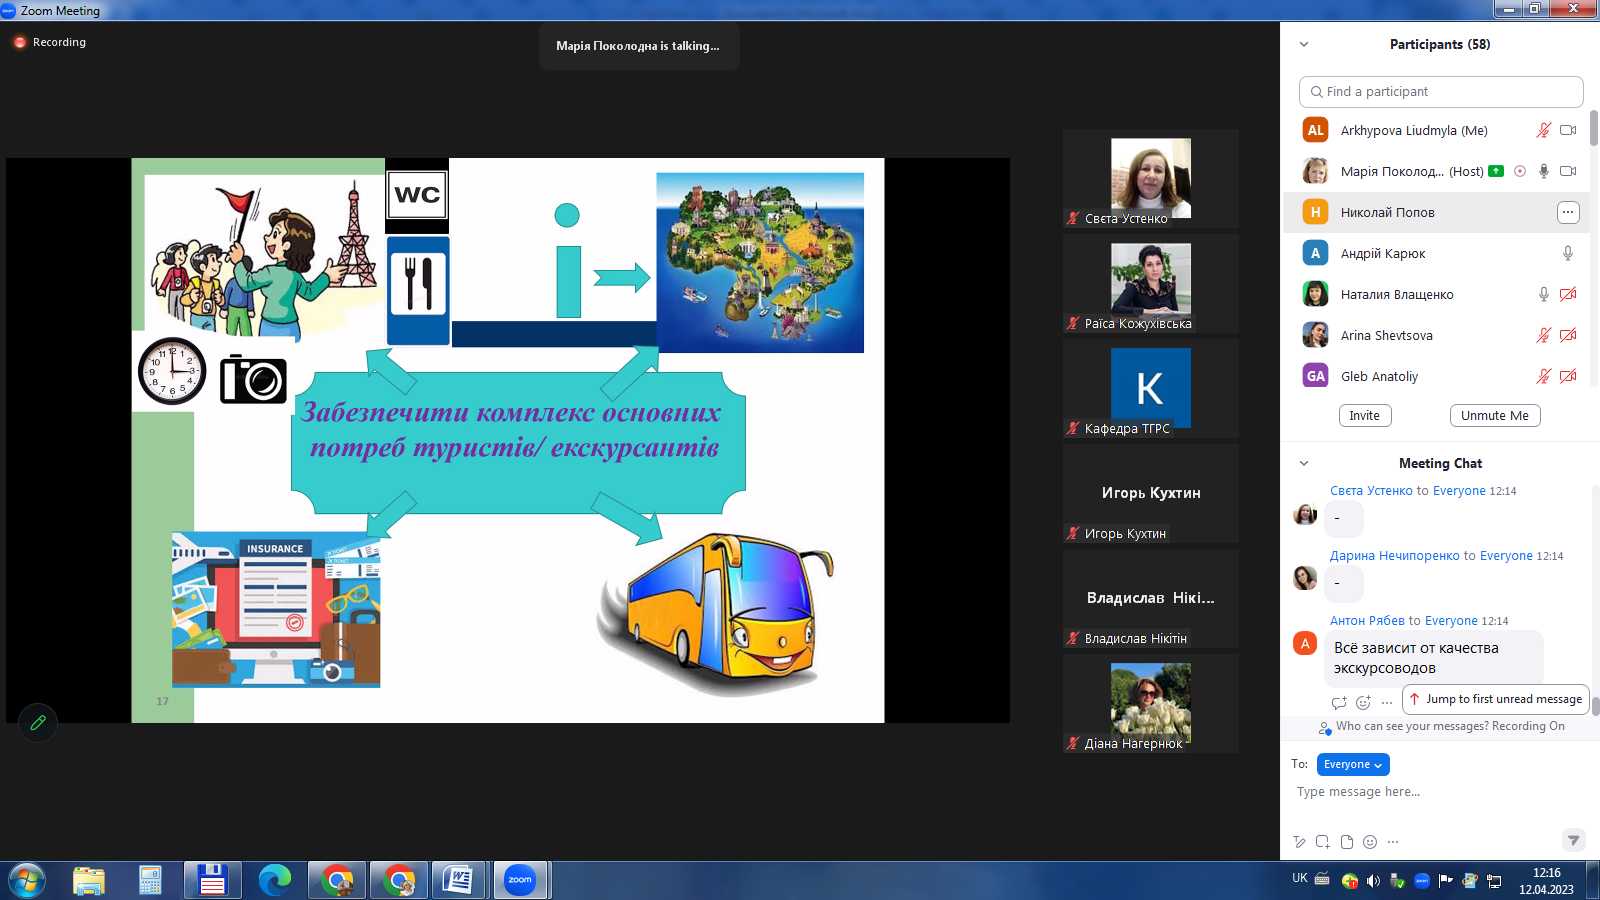Click the Find a participant search field
The image size is (1600, 900).
(1440, 92)
